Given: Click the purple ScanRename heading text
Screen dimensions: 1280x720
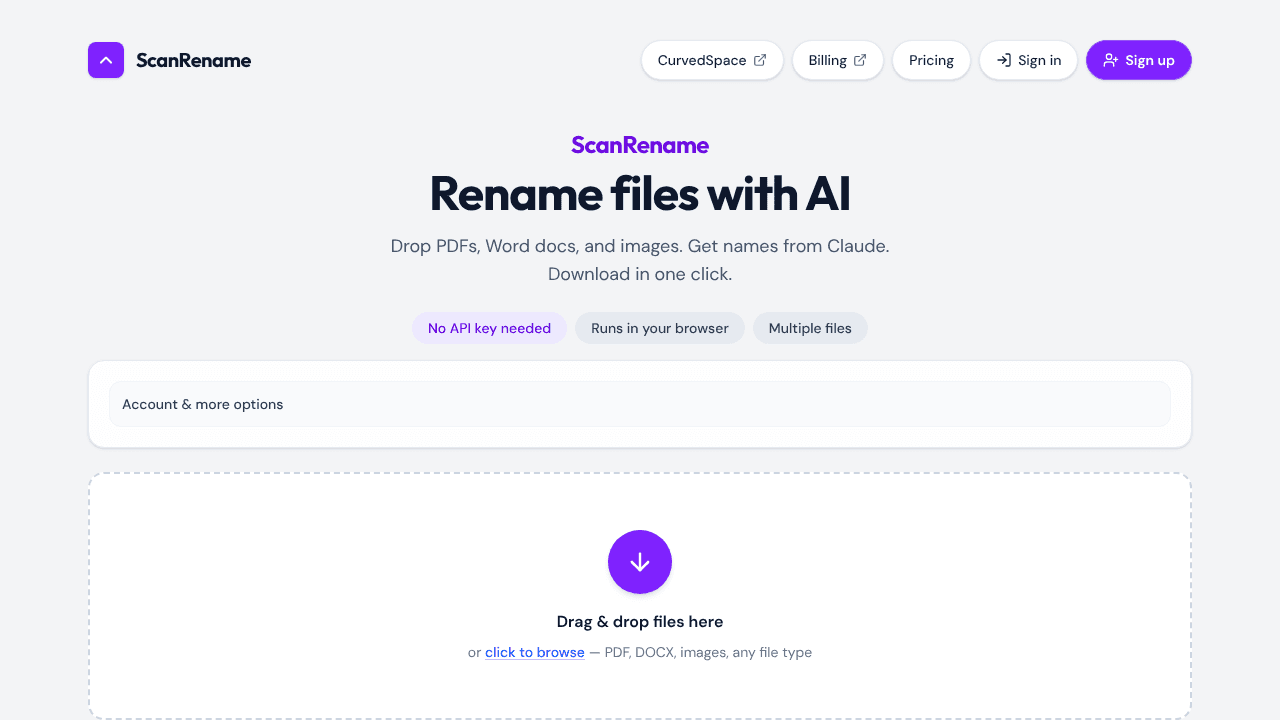Looking at the screenshot, I should (640, 145).
